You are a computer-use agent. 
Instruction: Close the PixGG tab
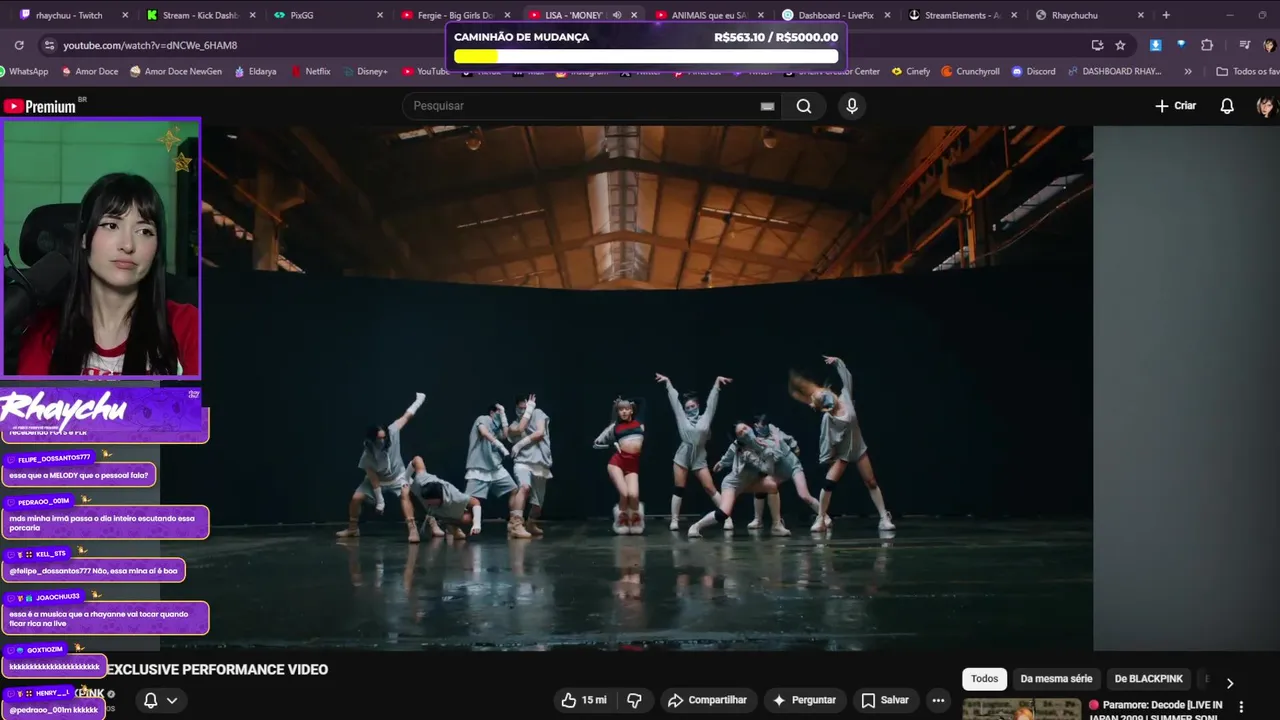pos(379,15)
